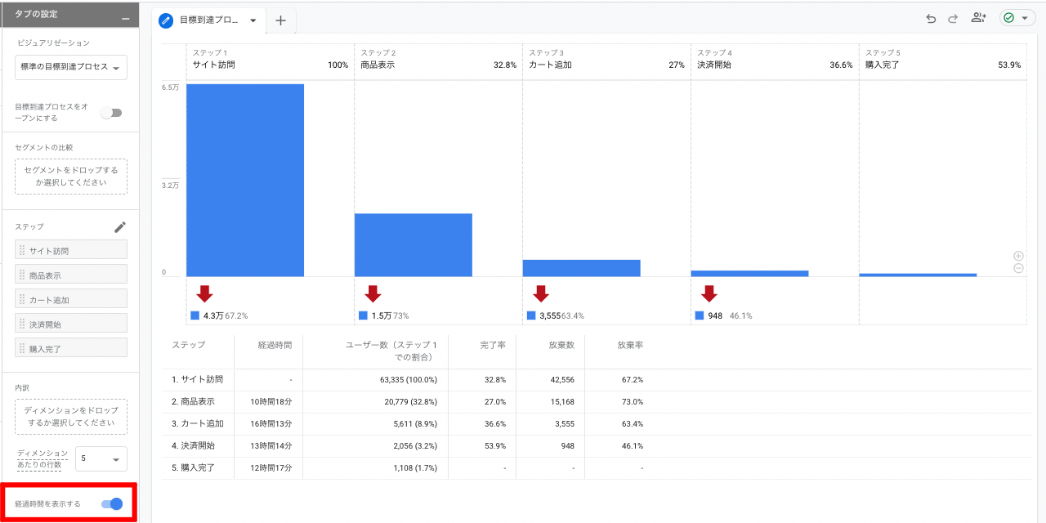Image resolution: width=1046 pixels, height=523 pixels.
Task: Click the 16時間13分 elapsed time cell
Action: pyautogui.click(x=271, y=424)
